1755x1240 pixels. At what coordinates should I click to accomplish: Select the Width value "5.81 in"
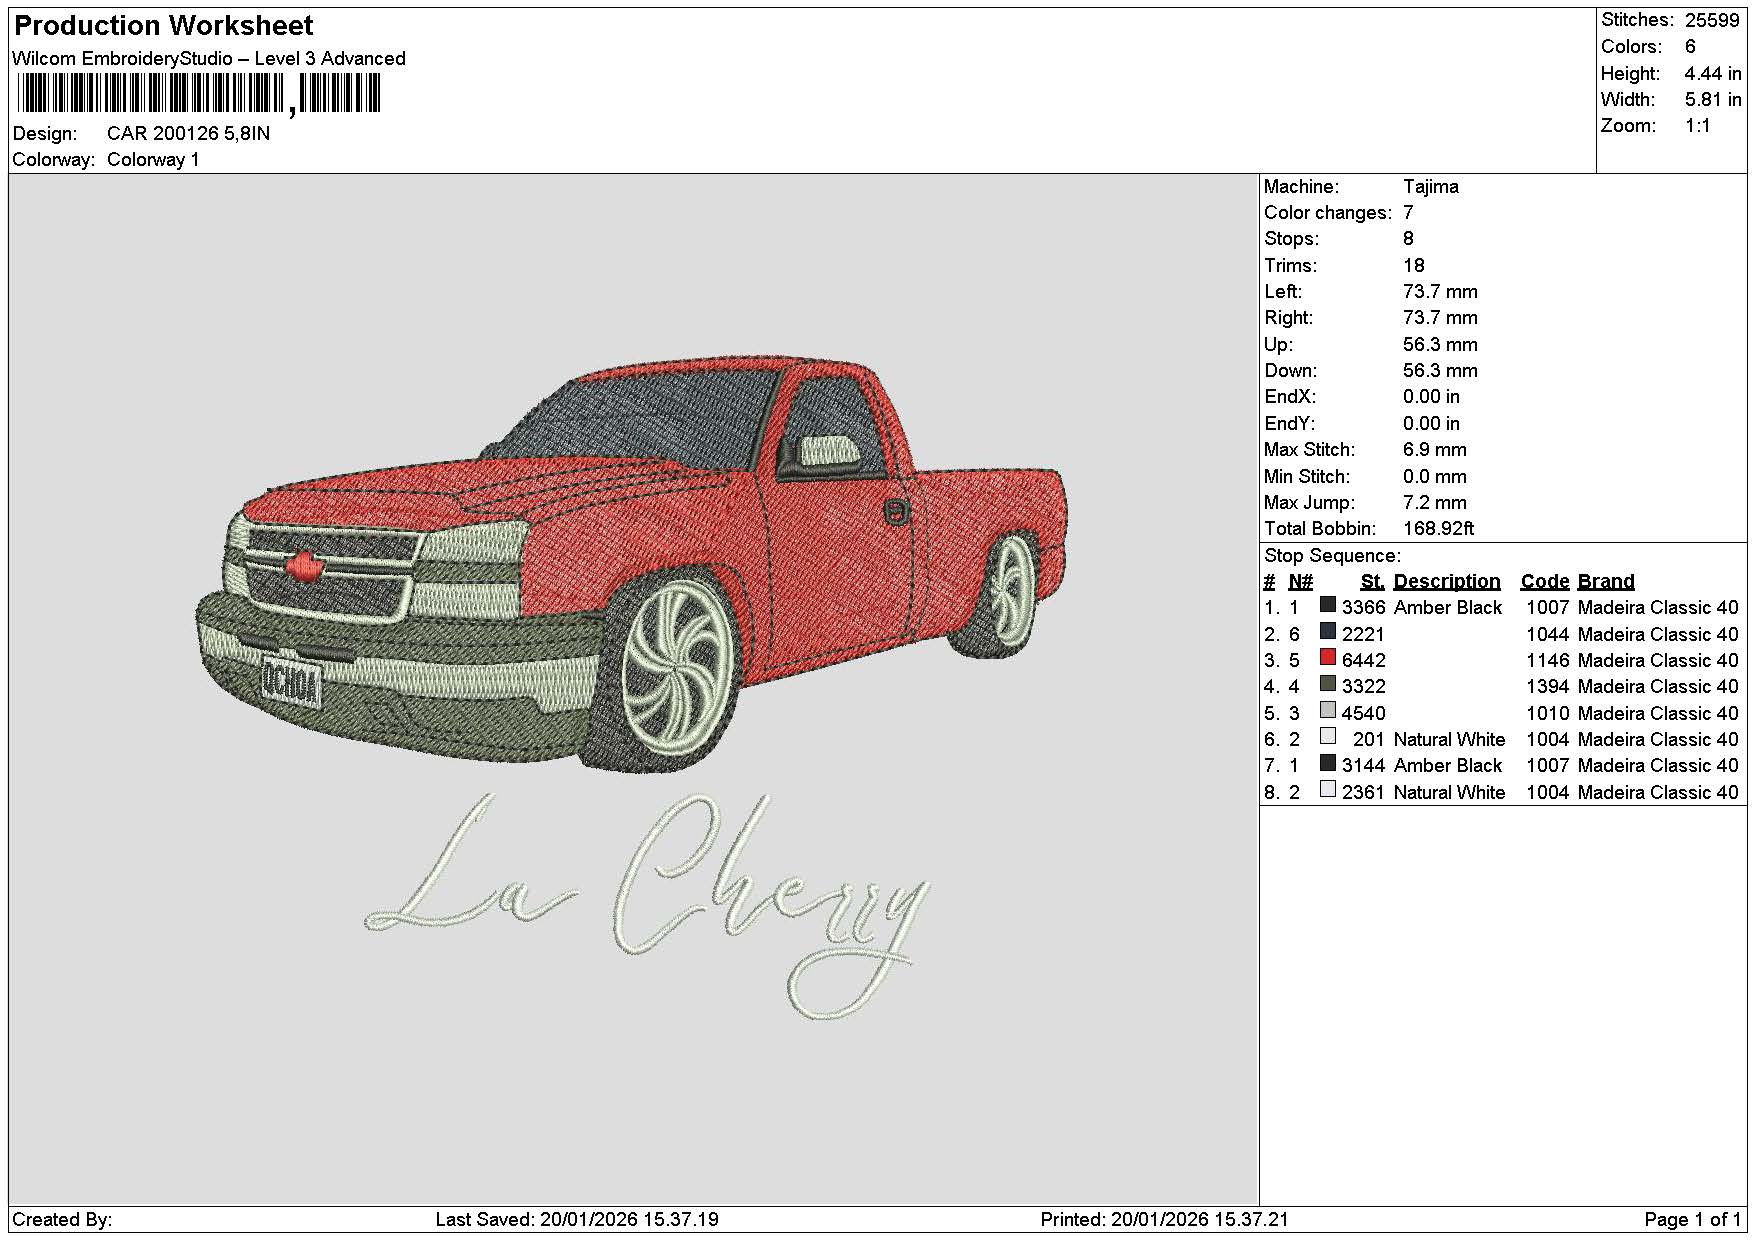1713,100
